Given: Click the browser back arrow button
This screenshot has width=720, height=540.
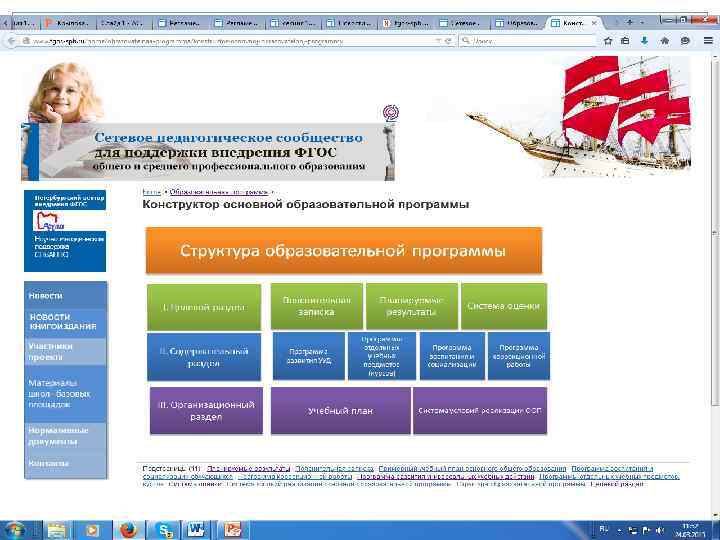Looking at the screenshot, I should (x=11, y=41).
